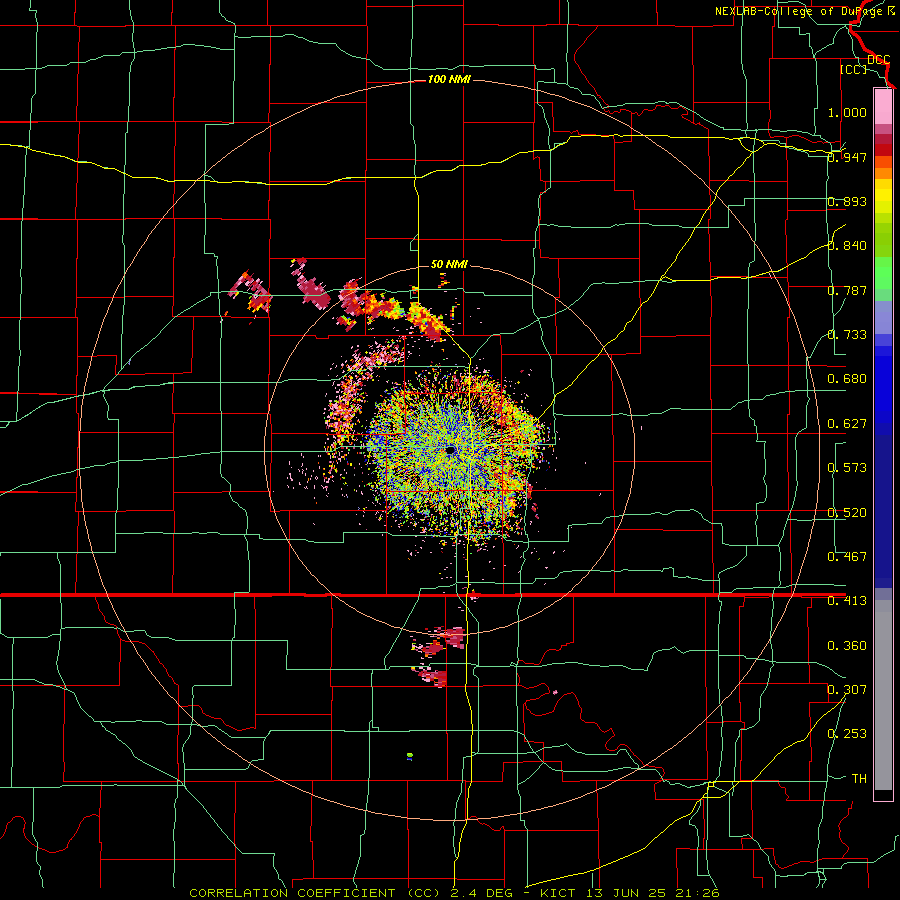Select the 0.680 scale value
900x900 pixels.
pyautogui.click(x=847, y=379)
